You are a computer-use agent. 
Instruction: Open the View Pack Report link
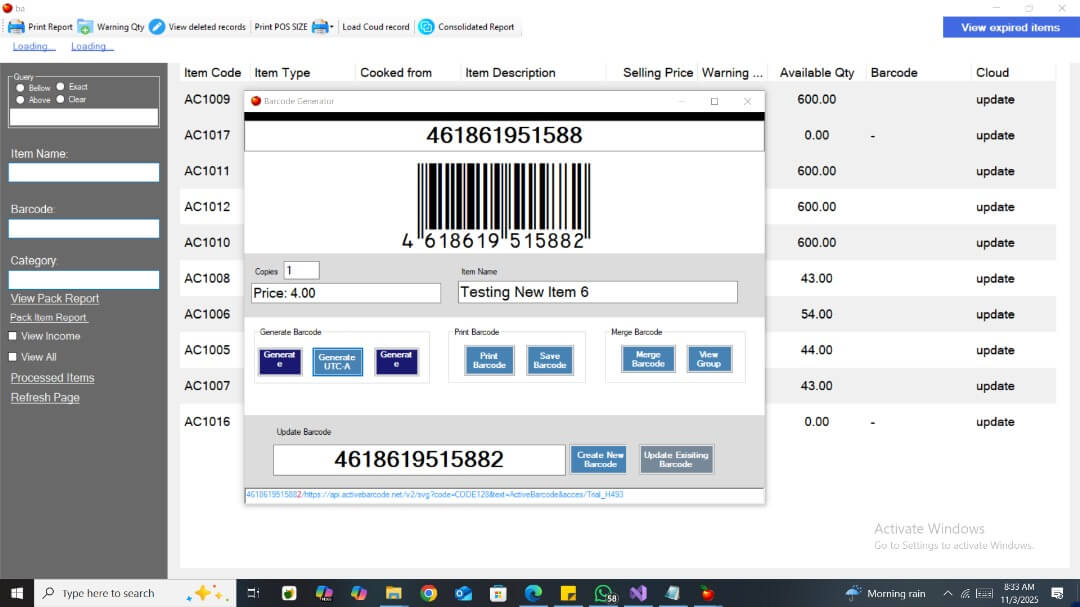coord(55,298)
